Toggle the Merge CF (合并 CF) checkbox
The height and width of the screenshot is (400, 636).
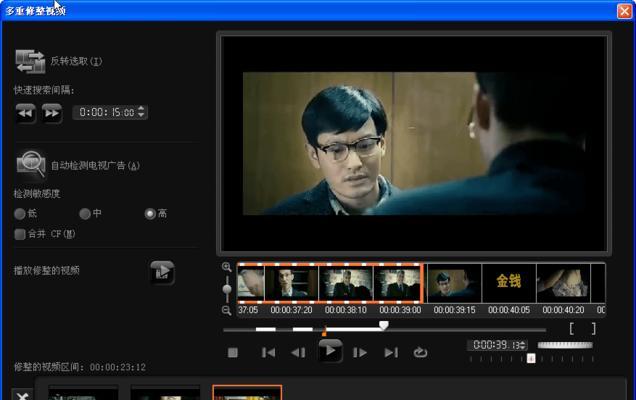20,234
